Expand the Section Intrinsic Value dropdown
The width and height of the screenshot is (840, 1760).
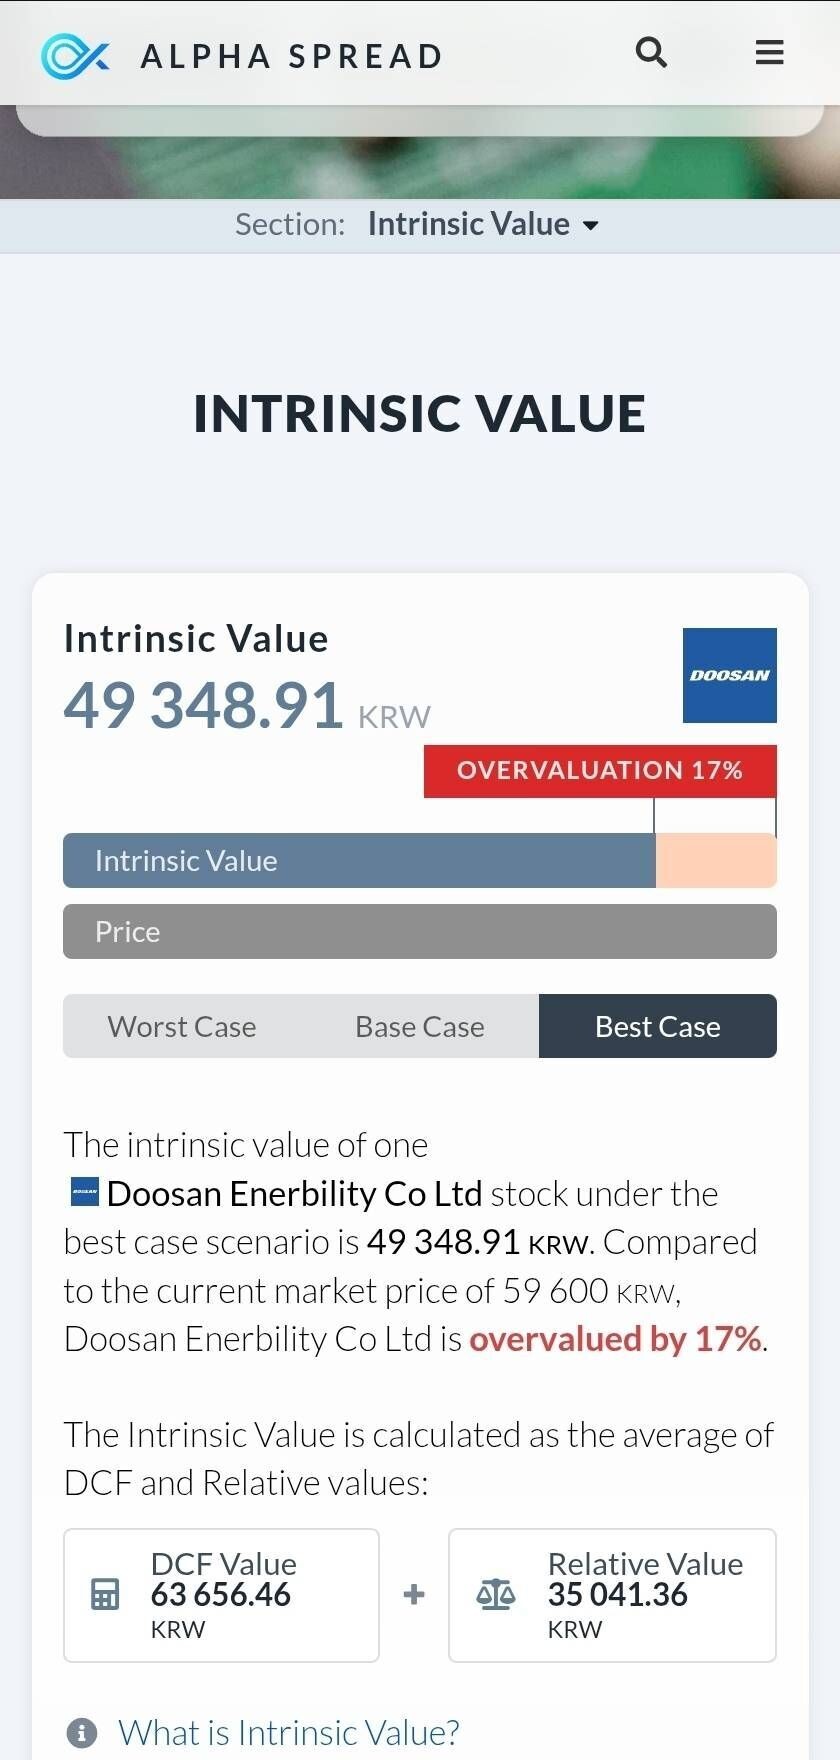point(469,224)
